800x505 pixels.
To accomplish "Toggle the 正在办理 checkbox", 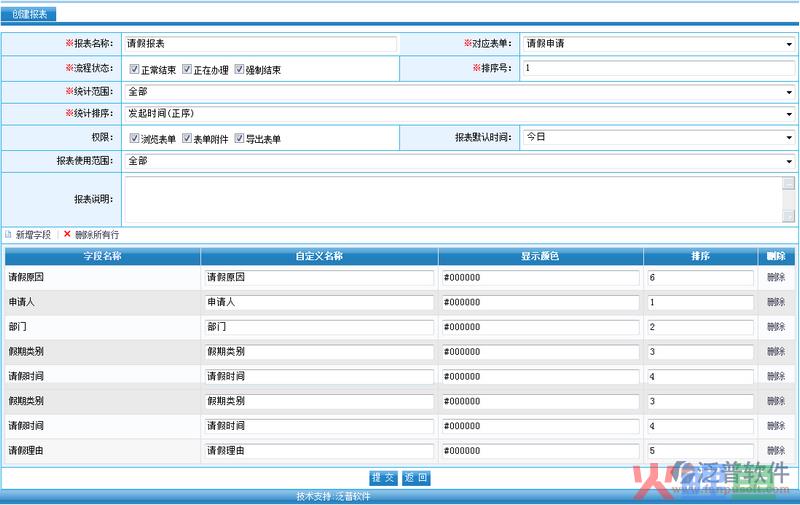I will point(187,69).
